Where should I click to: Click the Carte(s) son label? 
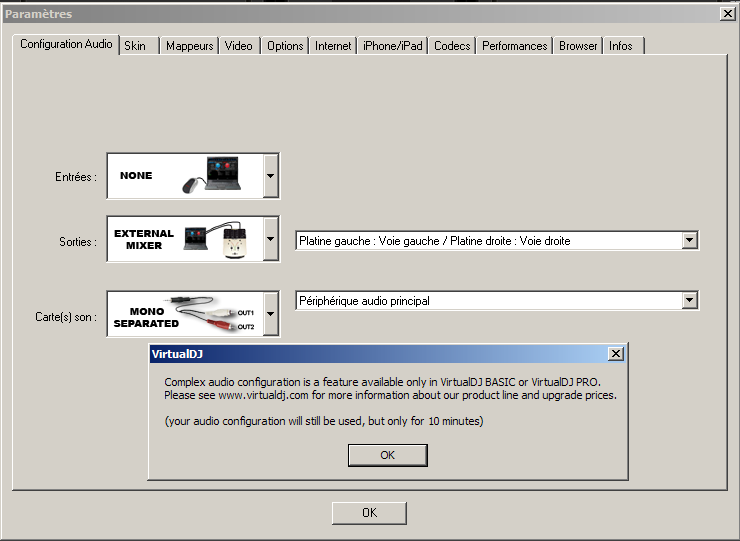click(x=66, y=317)
